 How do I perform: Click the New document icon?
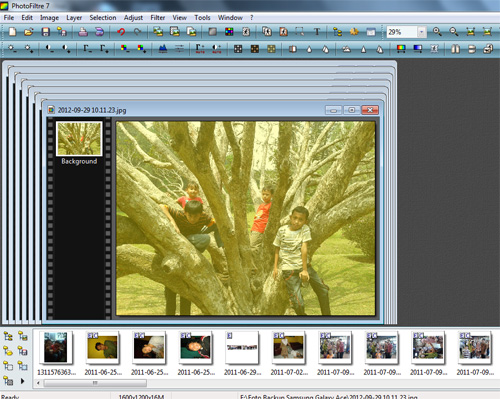[12, 32]
